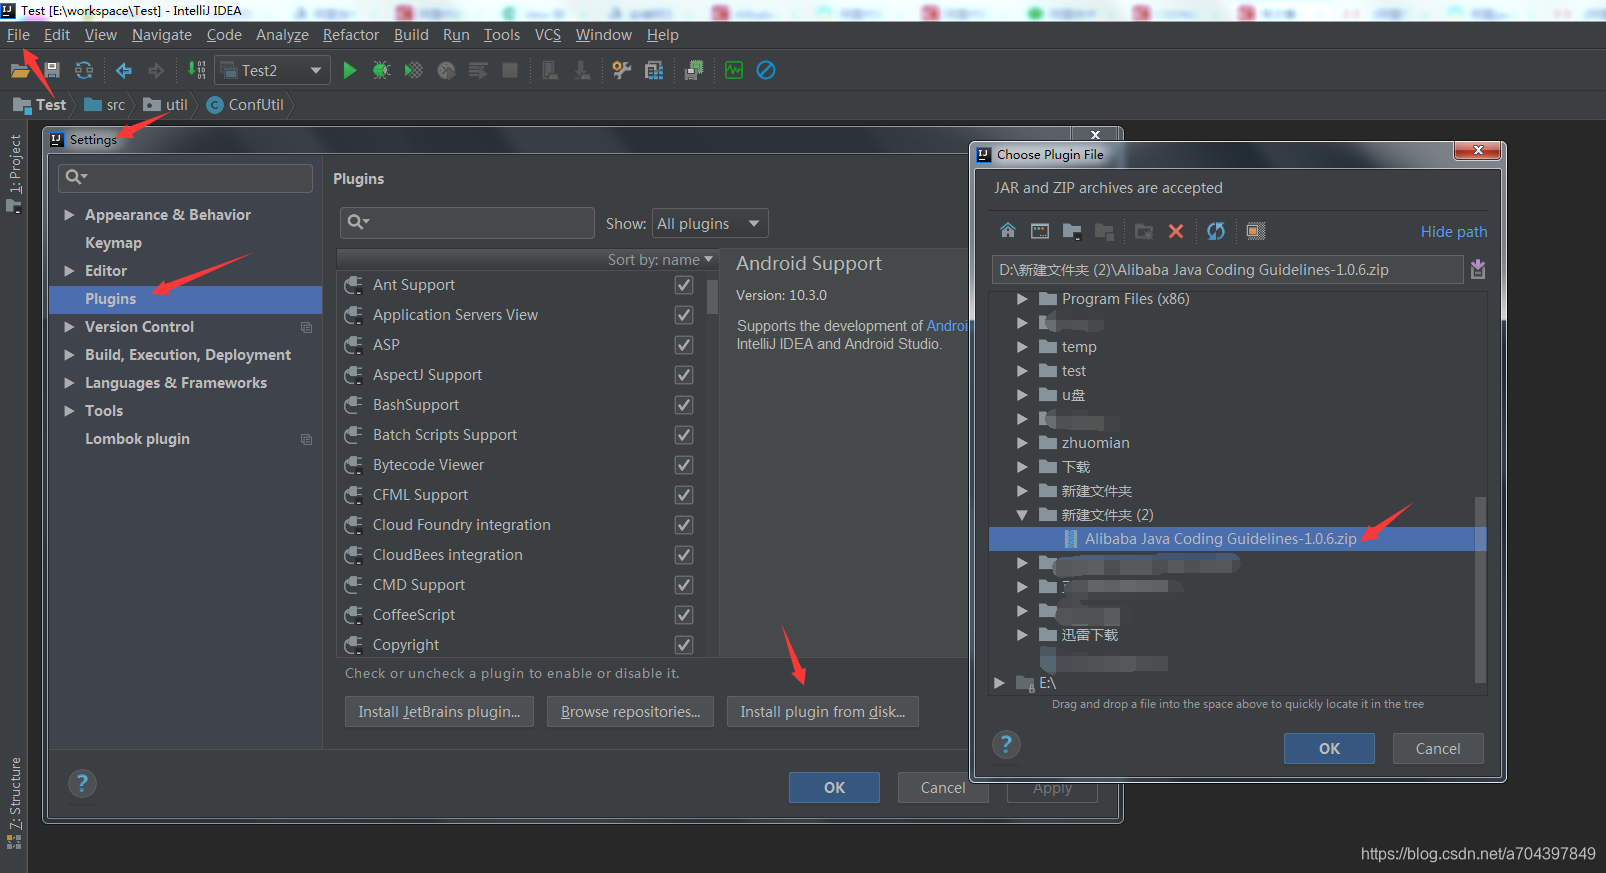This screenshot has width=1606, height=873.
Task: Open the Test2 run configuration dropdown
Action: pyautogui.click(x=272, y=70)
